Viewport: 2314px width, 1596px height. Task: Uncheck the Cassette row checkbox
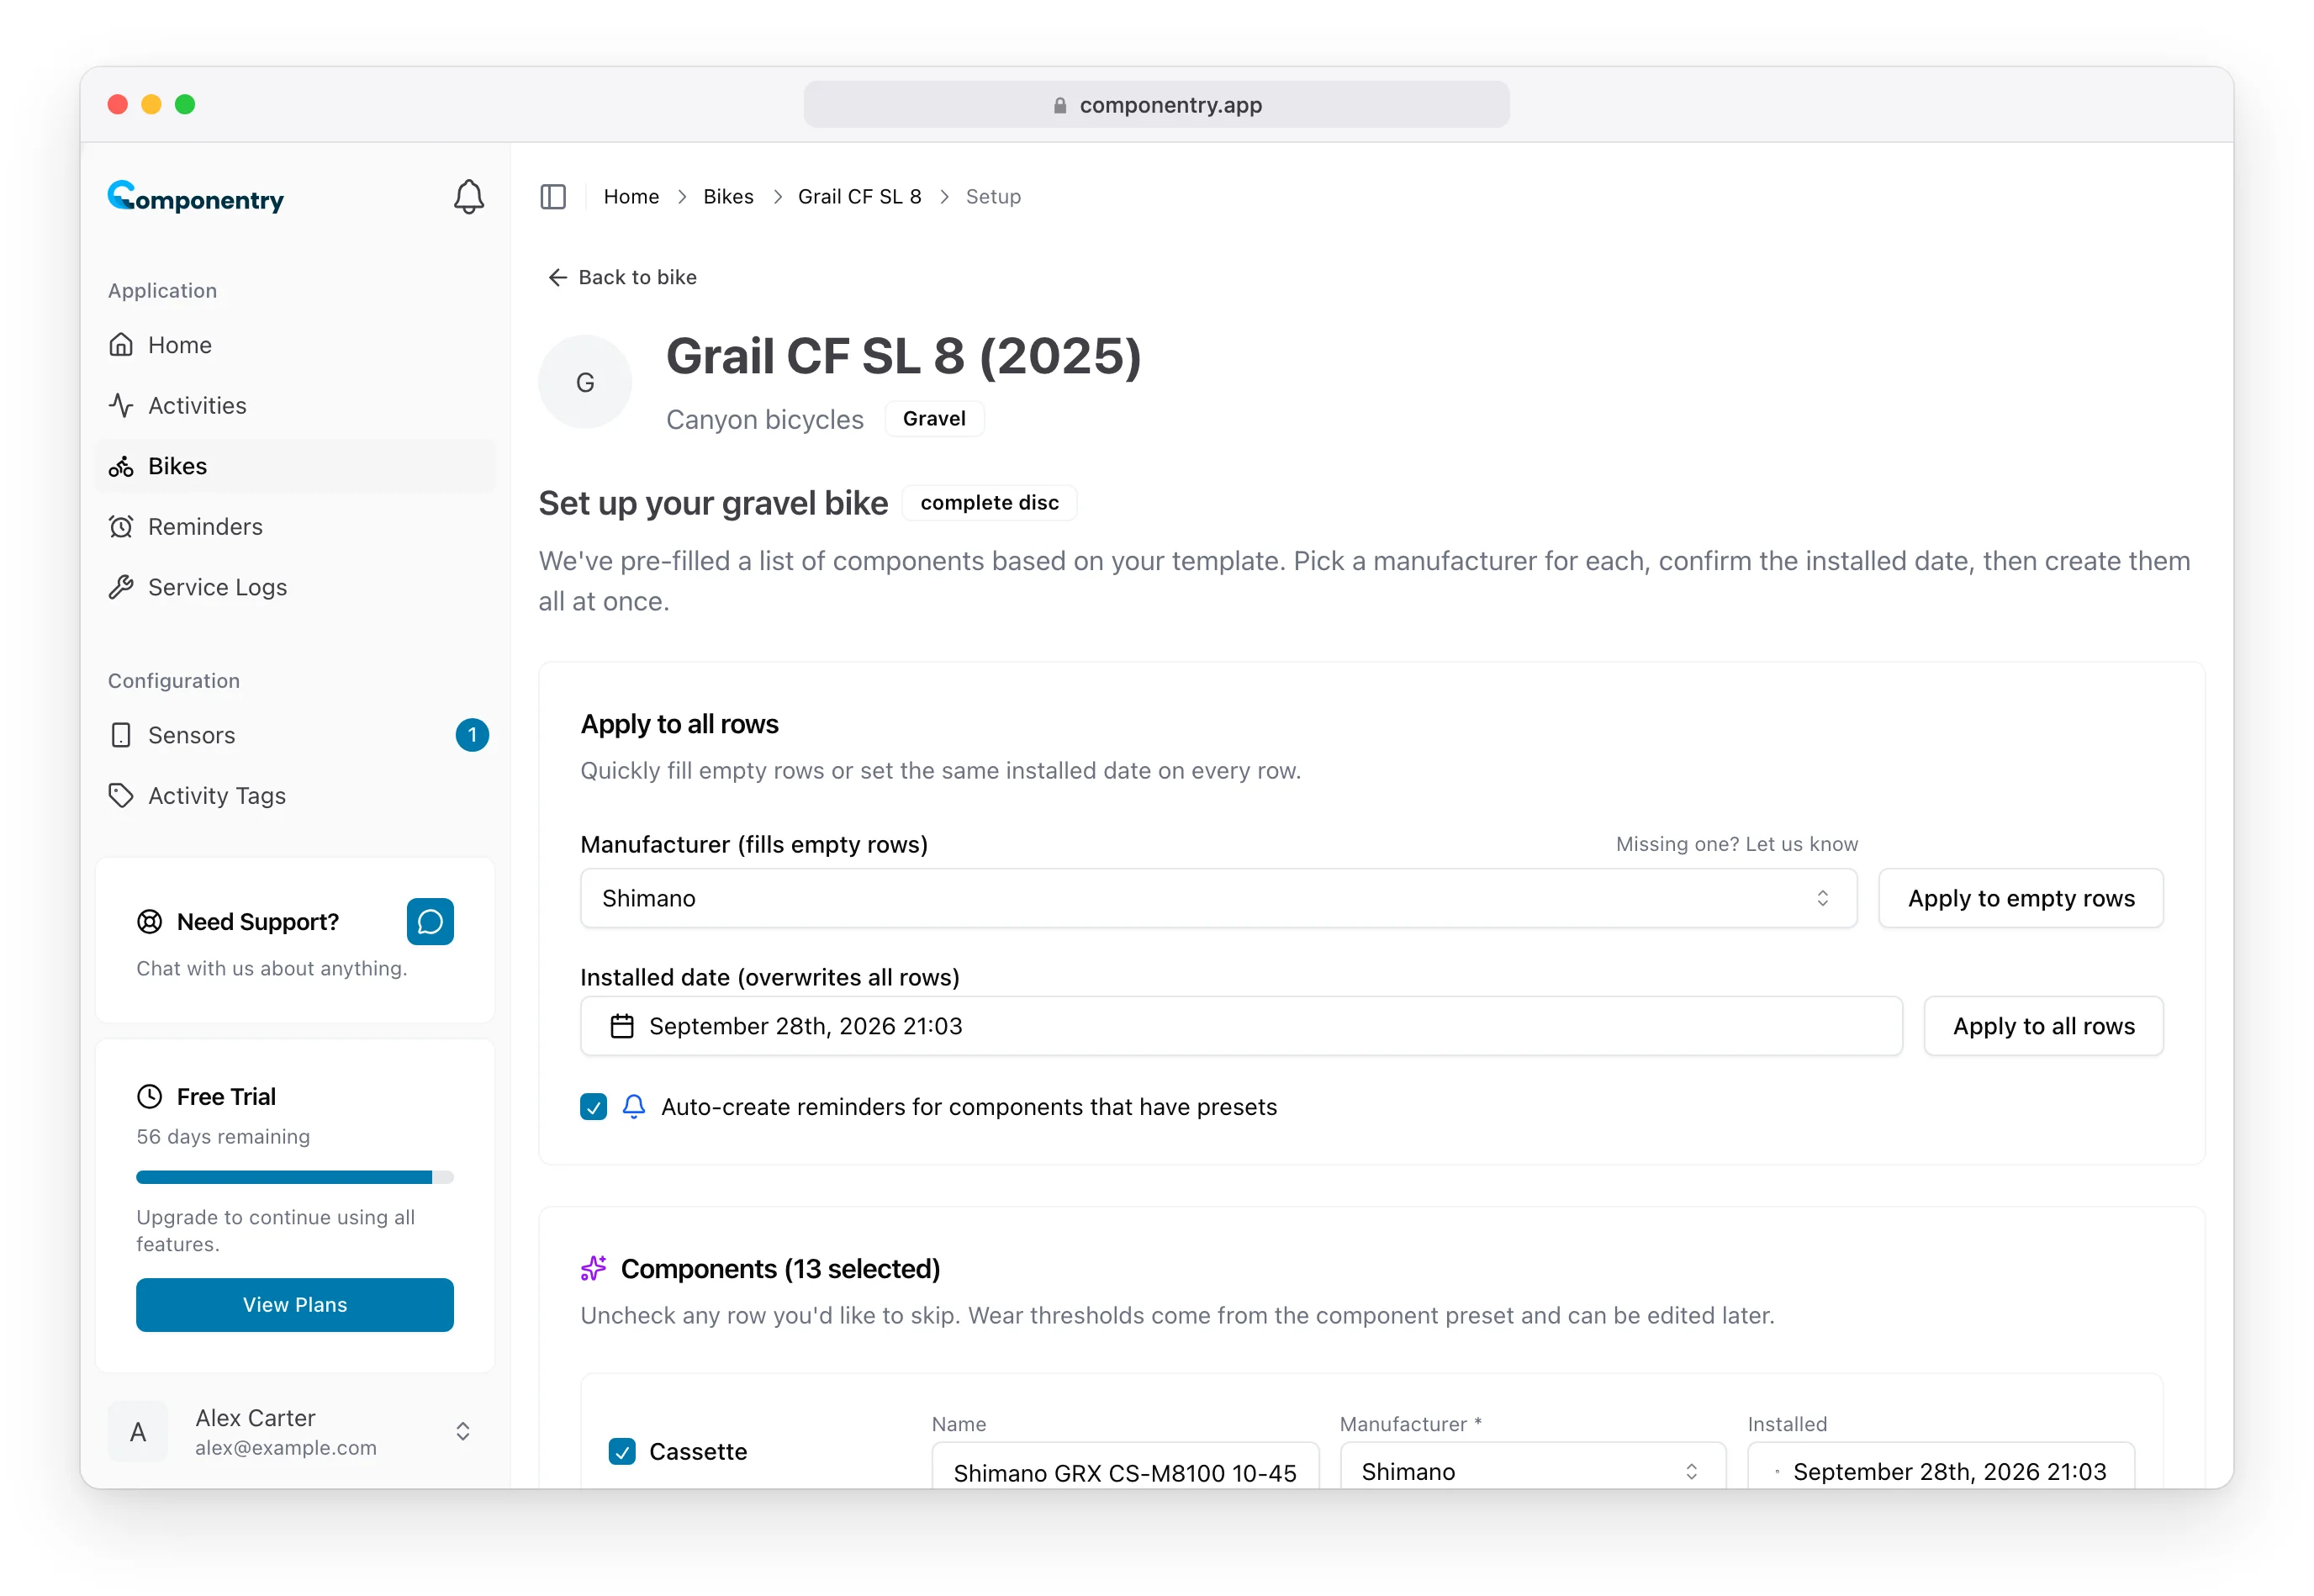point(622,1451)
